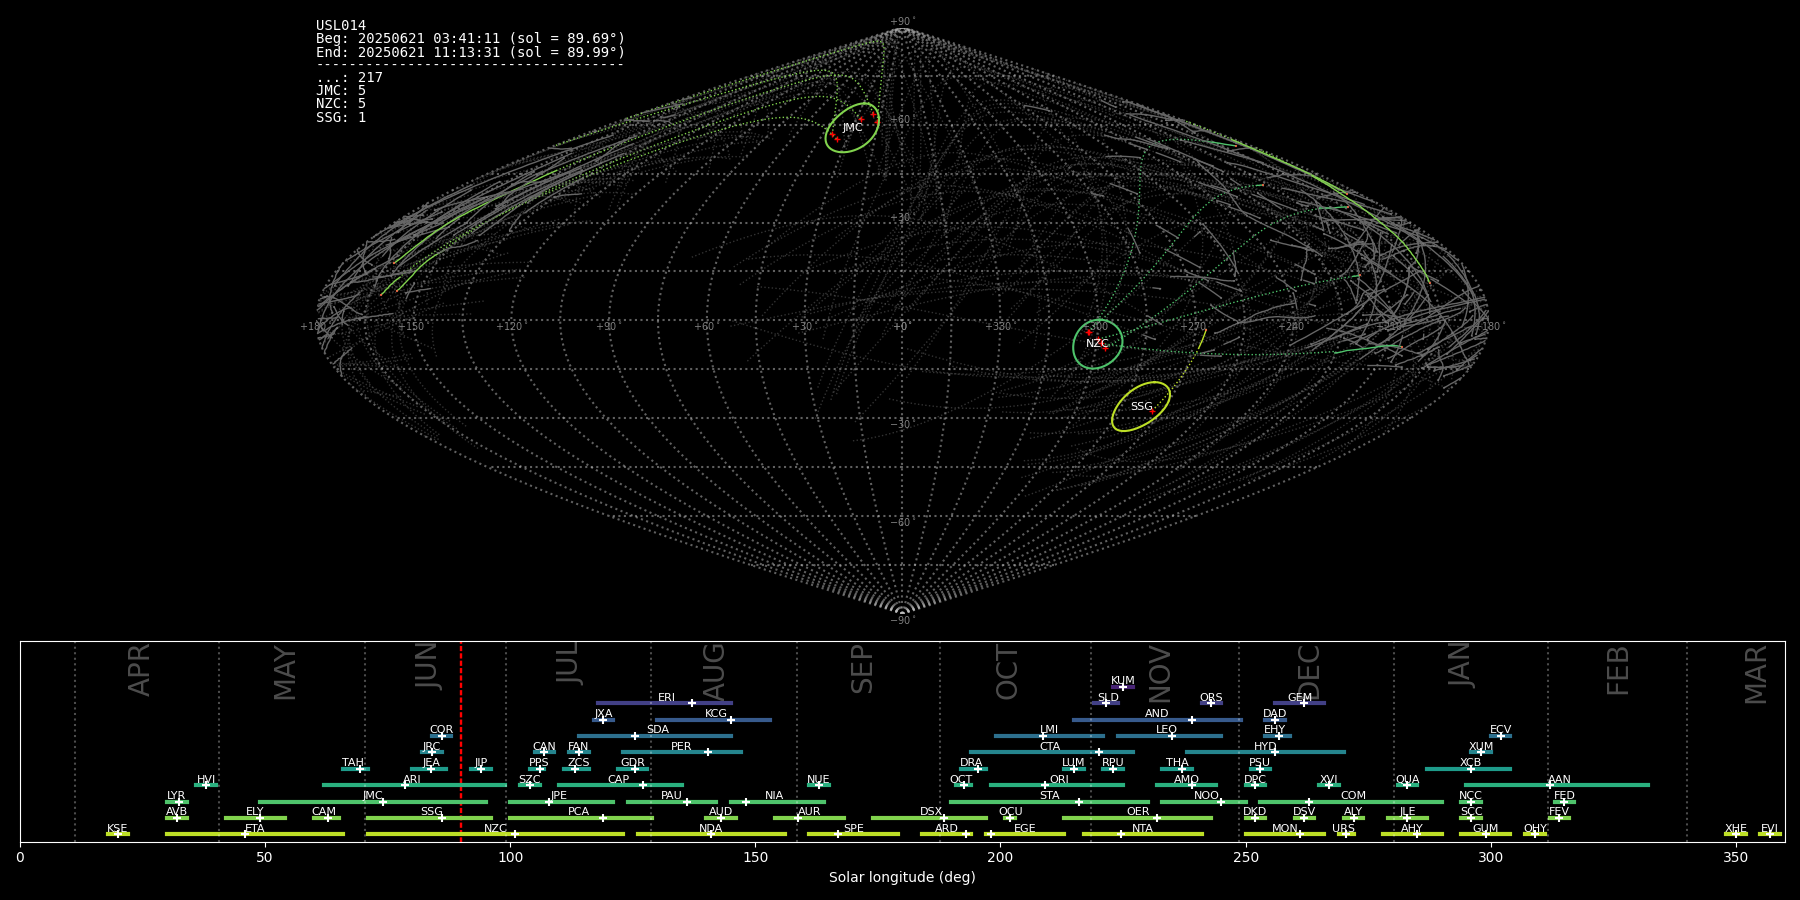Click the STA shower label in timeline
1800x900 pixels.
tap(1049, 796)
